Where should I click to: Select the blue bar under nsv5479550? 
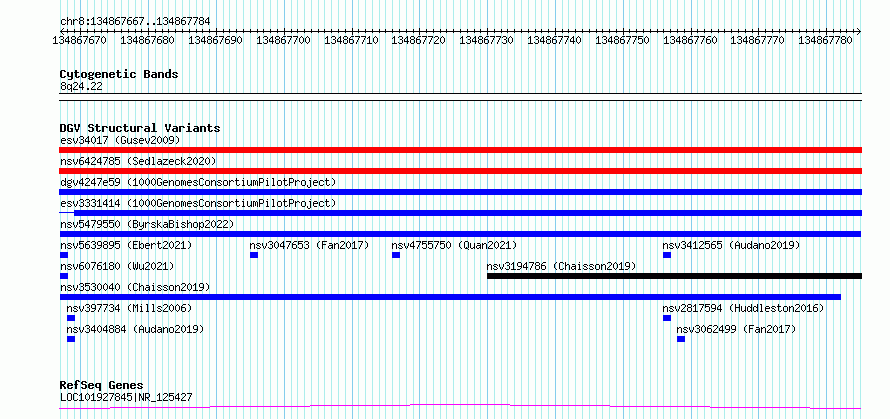pyautogui.click(x=460, y=234)
